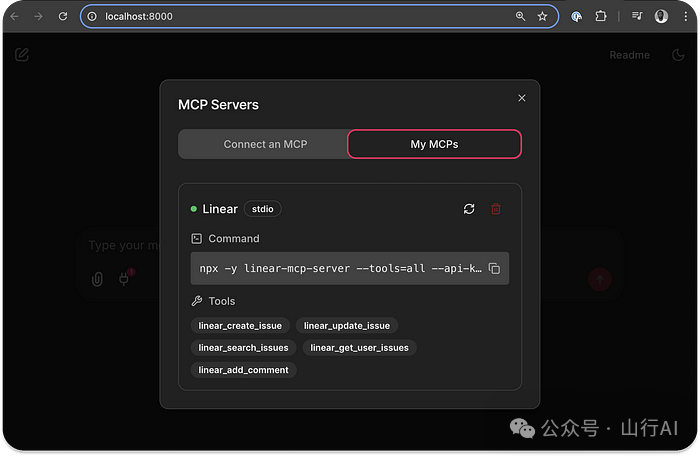
Task: Select the linear_search_issues tool tag
Action: [243, 347]
